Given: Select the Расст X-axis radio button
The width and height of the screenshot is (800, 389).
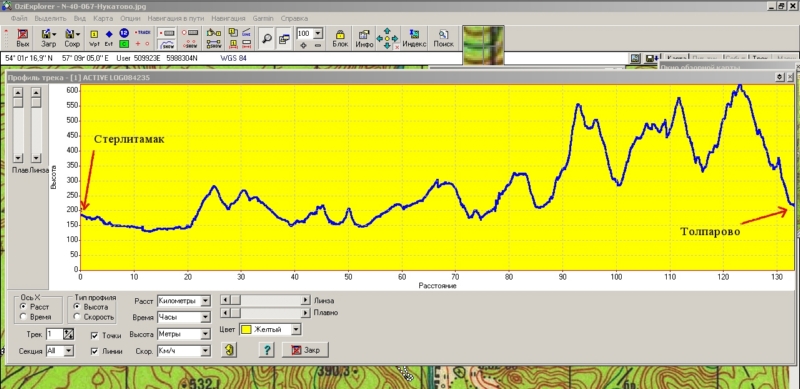Looking at the screenshot, I should click(x=23, y=307).
